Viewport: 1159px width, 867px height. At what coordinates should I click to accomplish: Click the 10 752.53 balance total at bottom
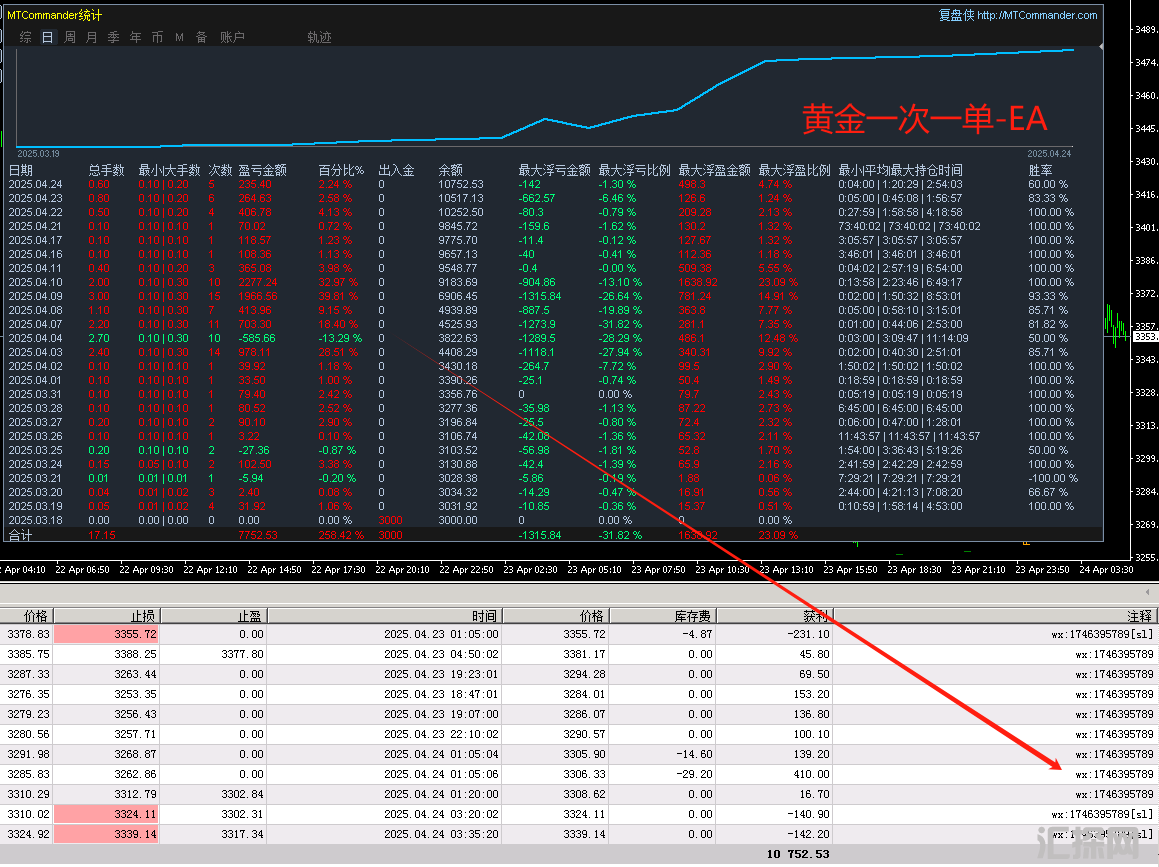[798, 854]
